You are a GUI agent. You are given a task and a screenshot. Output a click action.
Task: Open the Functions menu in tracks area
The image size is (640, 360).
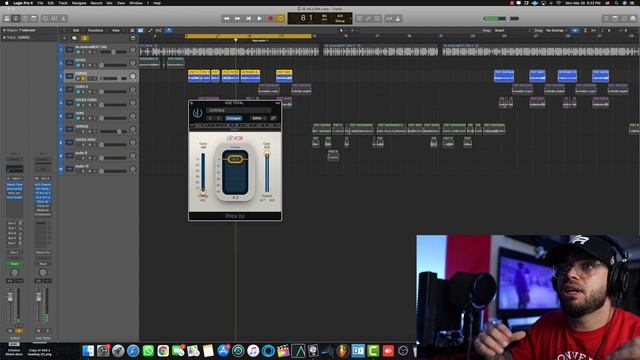(x=96, y=30)
